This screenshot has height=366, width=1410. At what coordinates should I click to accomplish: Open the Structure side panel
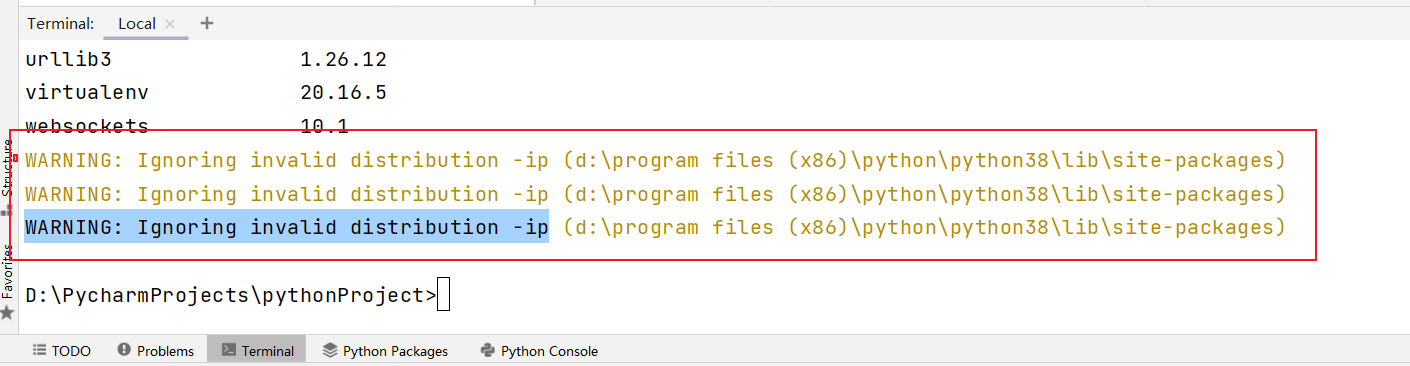click(x=8, y=168)
